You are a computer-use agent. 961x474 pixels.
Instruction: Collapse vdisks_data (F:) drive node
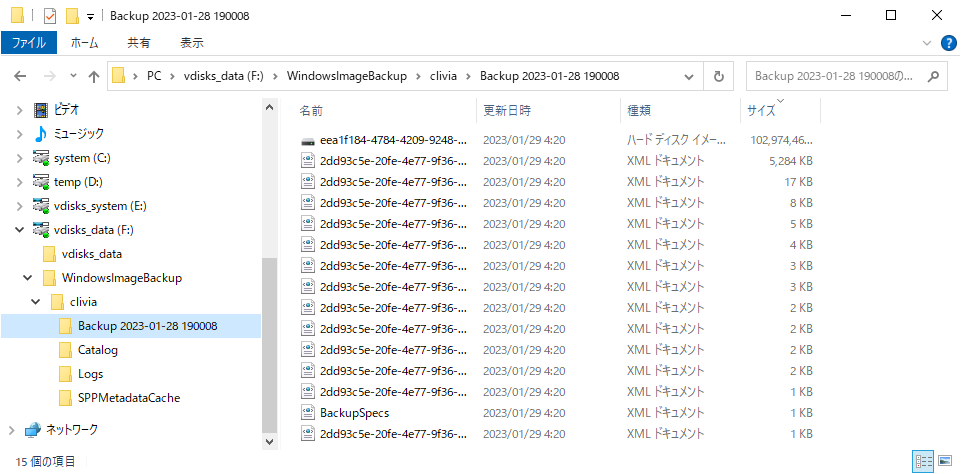click(20, 230)
